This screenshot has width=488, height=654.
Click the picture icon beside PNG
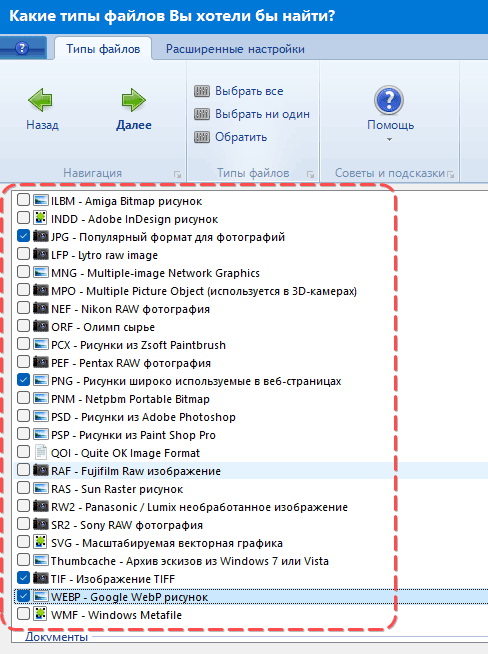pyautogui.click(x=40, y=380)
